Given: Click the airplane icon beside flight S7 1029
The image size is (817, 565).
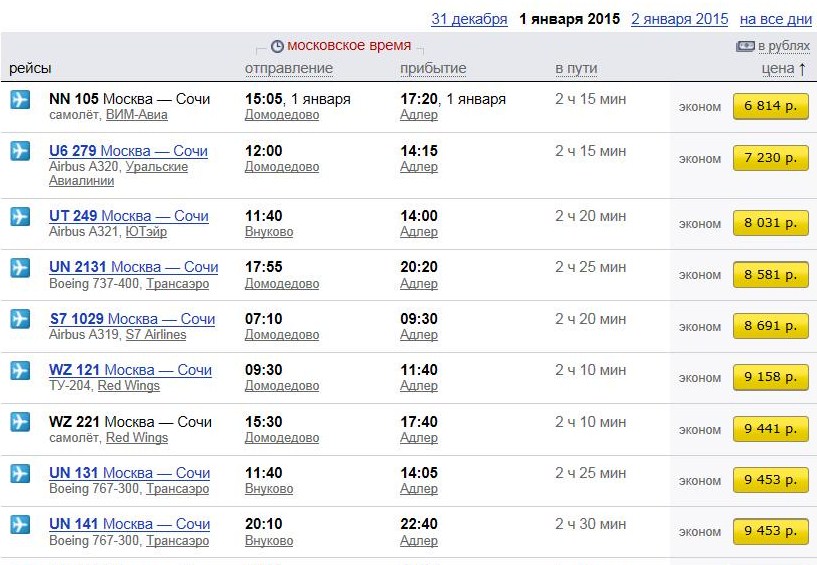Looking at the screenshot, I should [20, 319].
